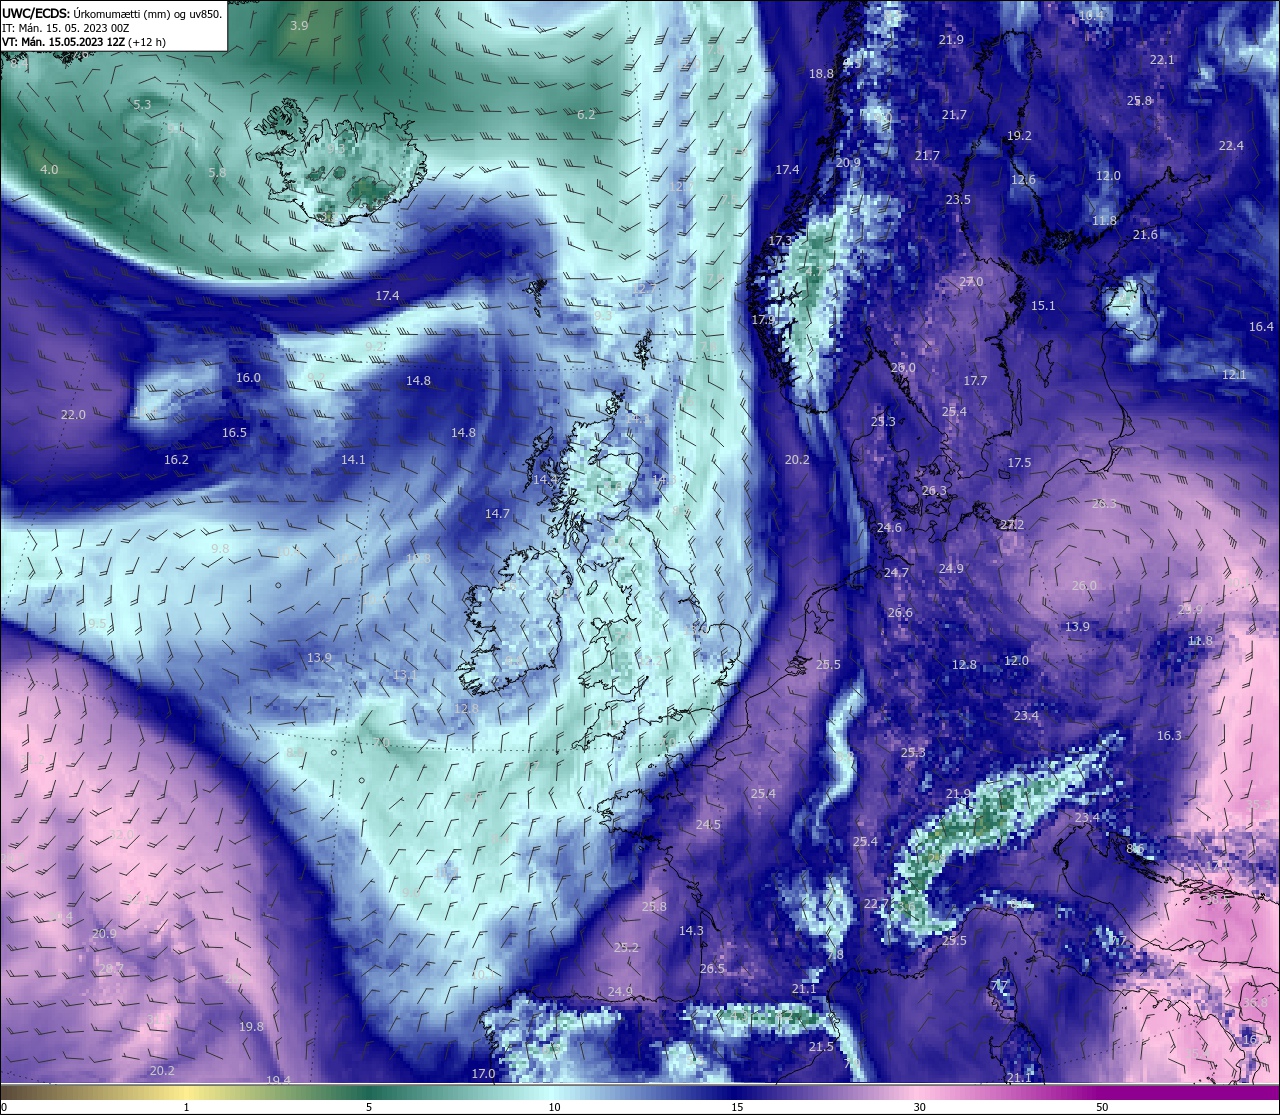
Task: Click the '21.6' value on the map
Action: tap(1145, 235)
